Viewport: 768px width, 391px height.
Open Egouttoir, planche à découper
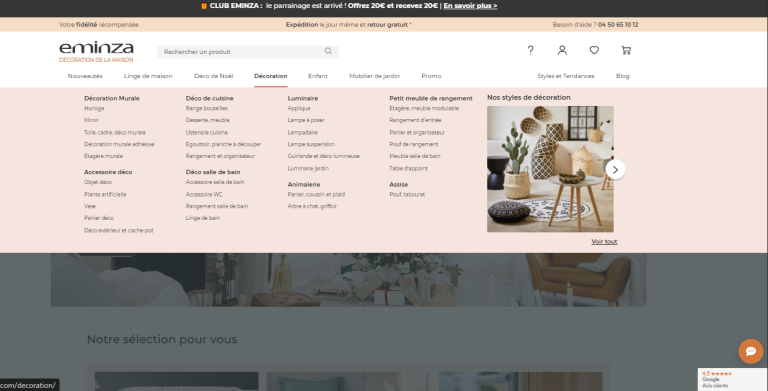point(223,144)
